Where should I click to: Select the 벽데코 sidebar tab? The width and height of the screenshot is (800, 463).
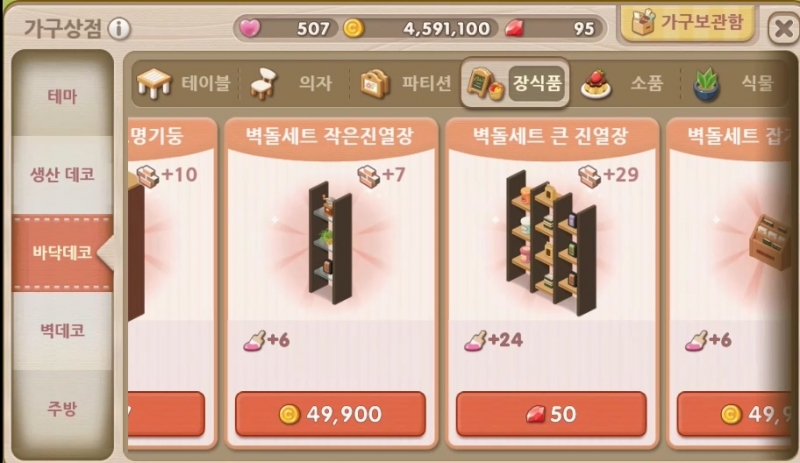click(62, 330)
